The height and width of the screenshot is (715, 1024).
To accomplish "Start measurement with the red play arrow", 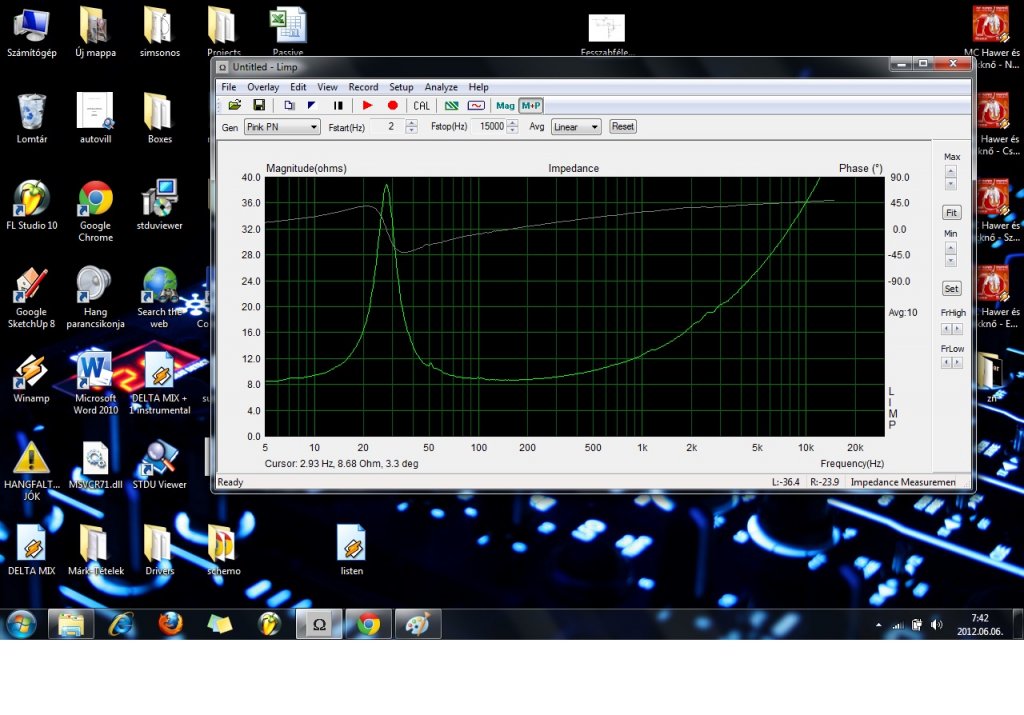I will coord(367,105).
